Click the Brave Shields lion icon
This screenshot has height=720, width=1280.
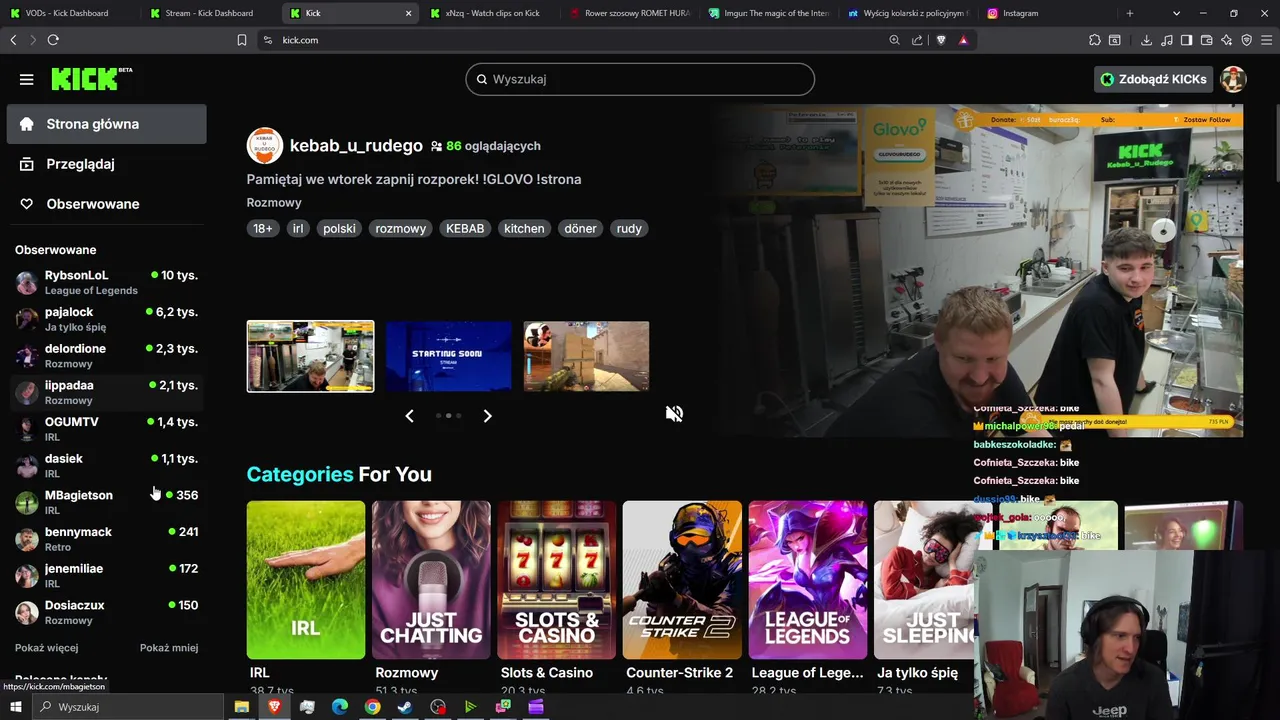pos(941,40)
